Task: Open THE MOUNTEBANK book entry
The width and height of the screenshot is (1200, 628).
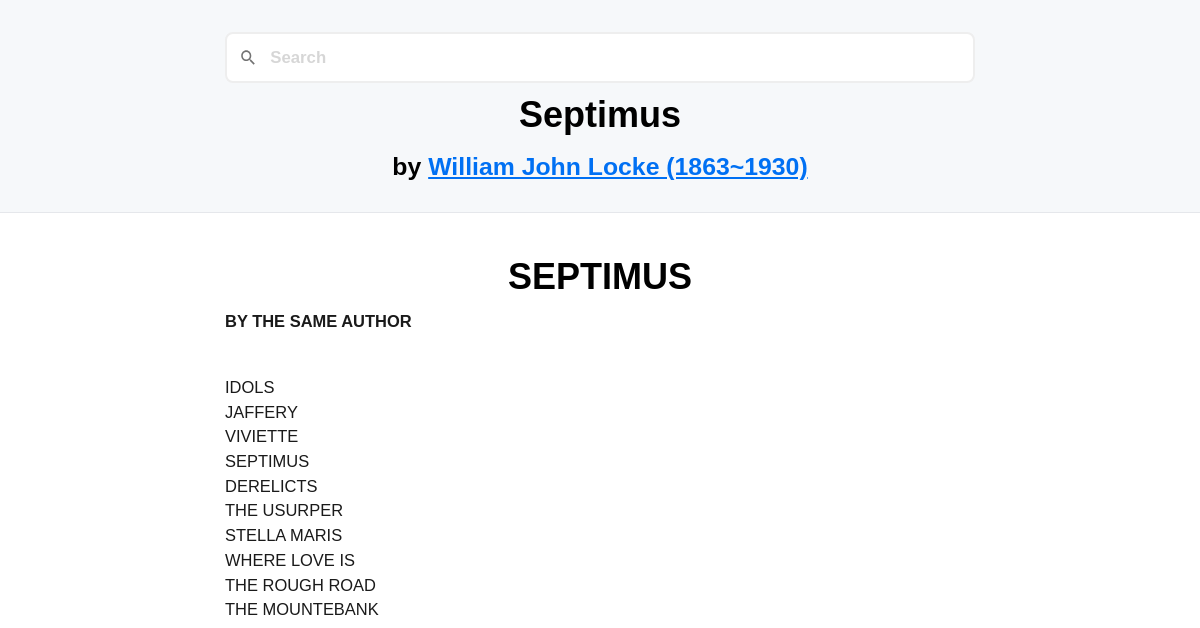Action: click(x=302, y=609)
